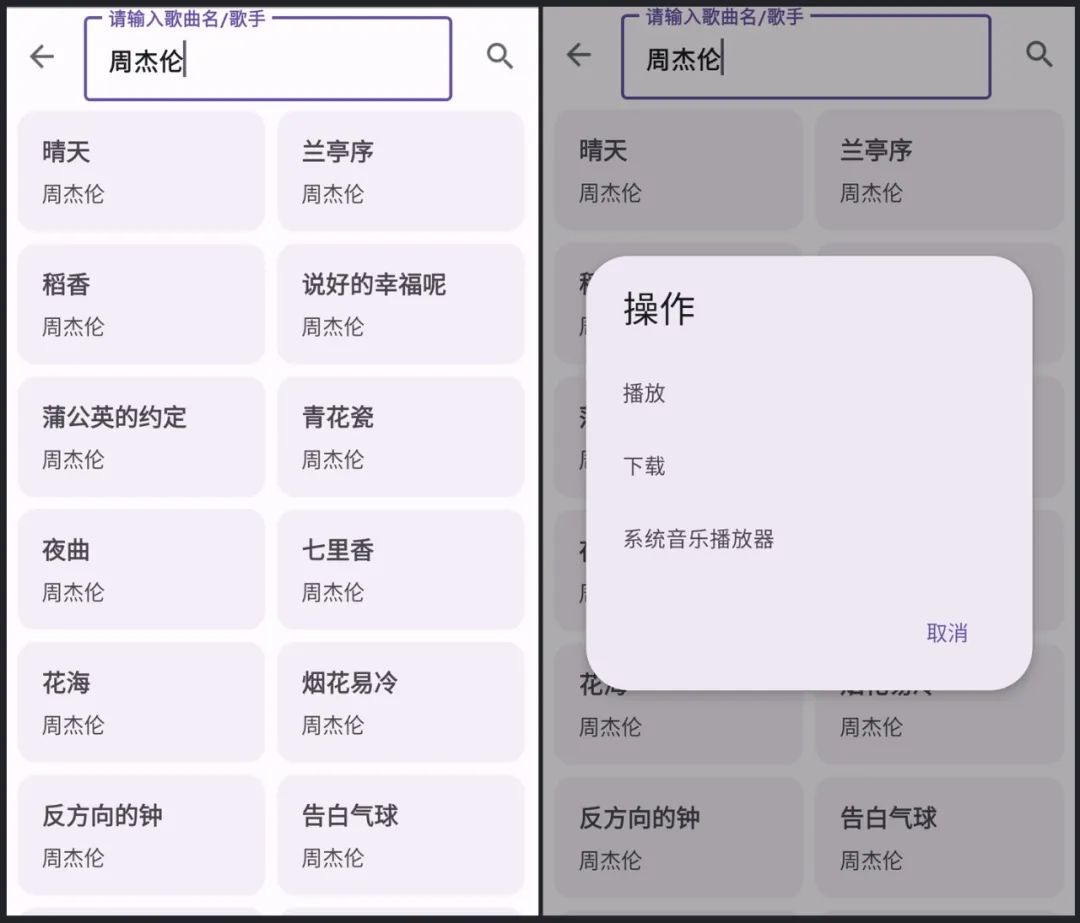This screenshot has width=1080, height=923.
Task: Select 蒲公英的约定 song card
Action: coord(141,437)
